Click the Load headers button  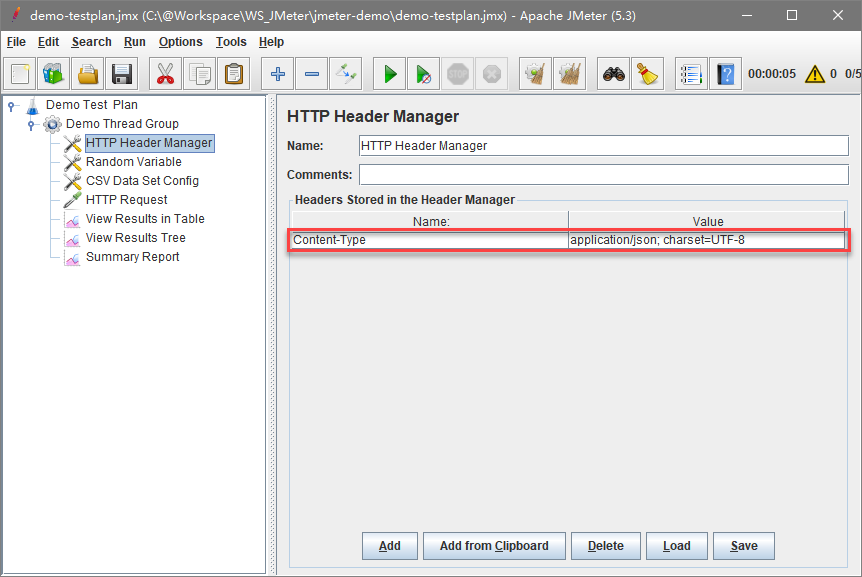click(x=677, y=546)
